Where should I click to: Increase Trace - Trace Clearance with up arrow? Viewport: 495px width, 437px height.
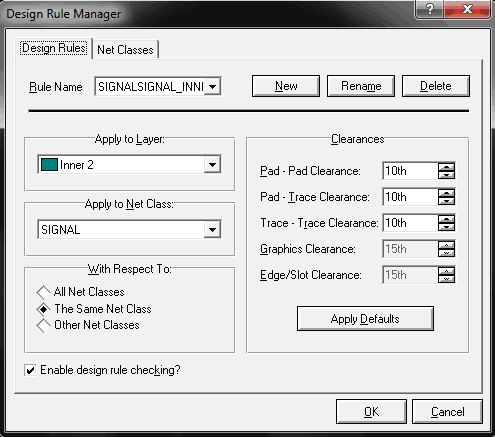pos(446,219)
